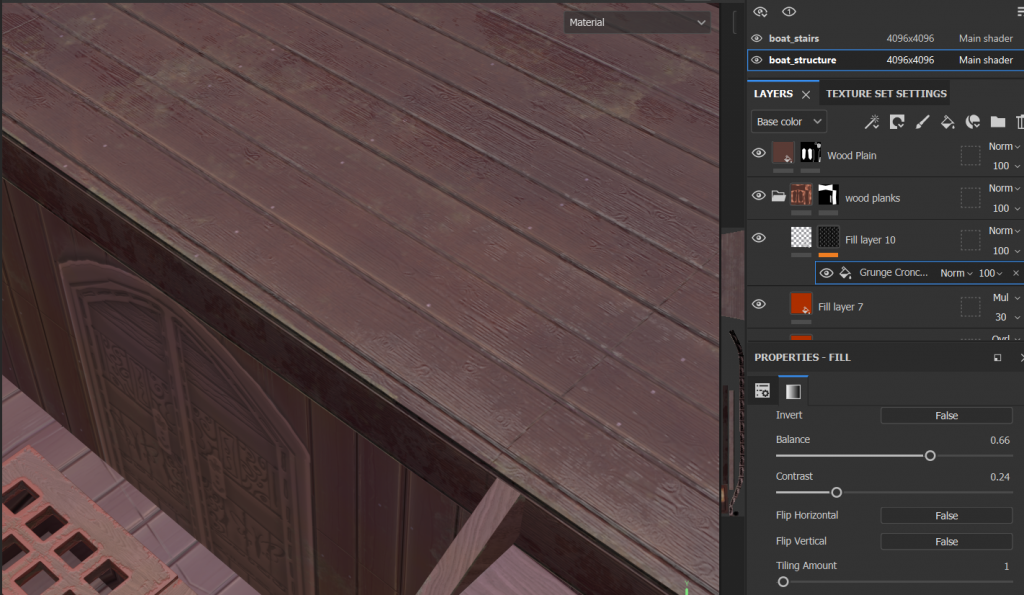Toggle visibility of boat_stairs texture set
This screenshot has width=1024, height=595.
pos(757,39)
